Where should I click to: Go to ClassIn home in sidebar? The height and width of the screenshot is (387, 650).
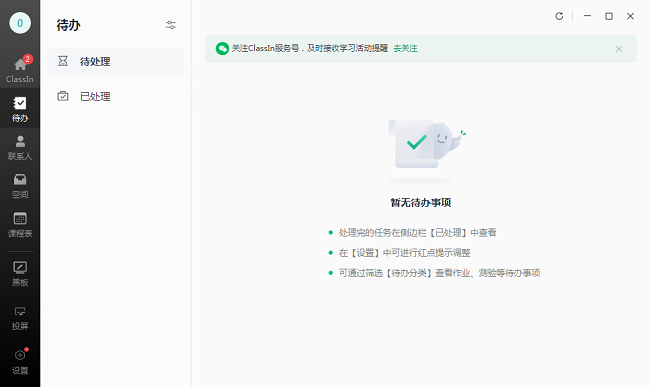click(x=20, y=69)
